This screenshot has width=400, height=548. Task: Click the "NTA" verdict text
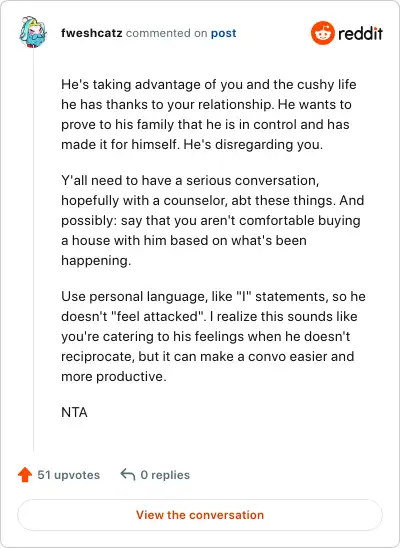74,412
